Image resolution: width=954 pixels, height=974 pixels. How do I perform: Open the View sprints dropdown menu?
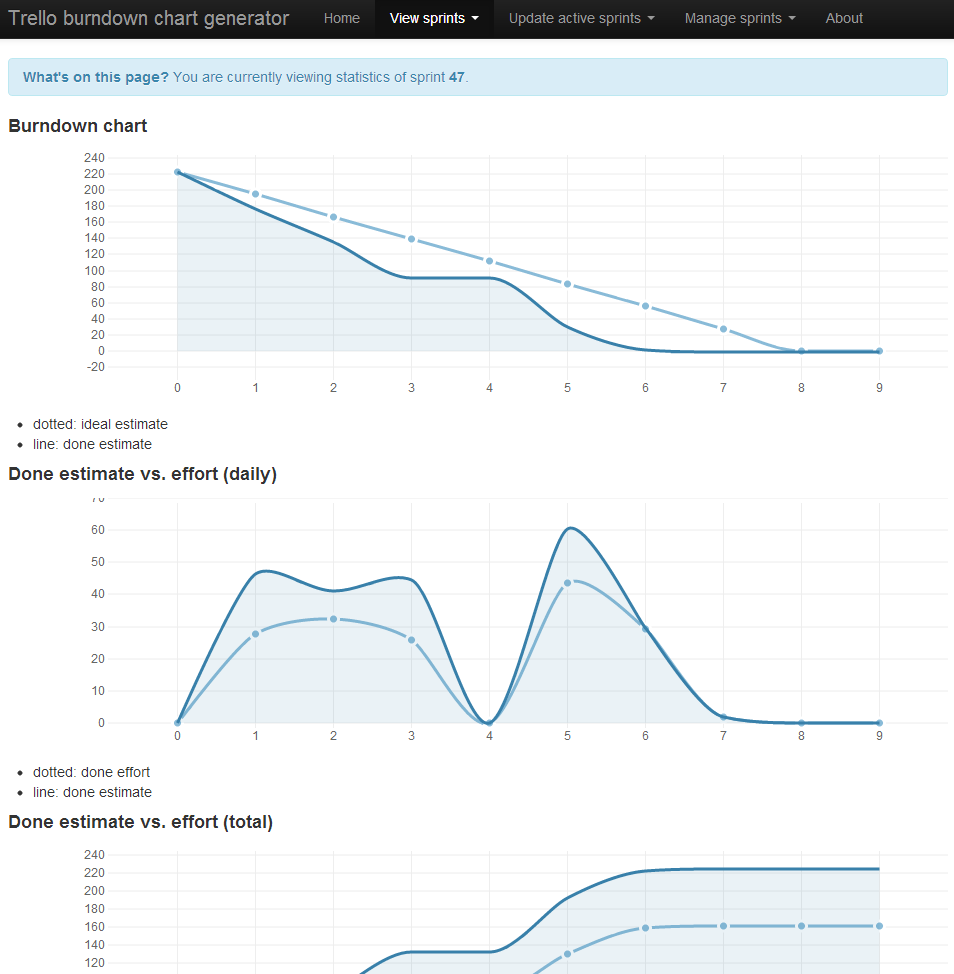click(x=434, y=19)
